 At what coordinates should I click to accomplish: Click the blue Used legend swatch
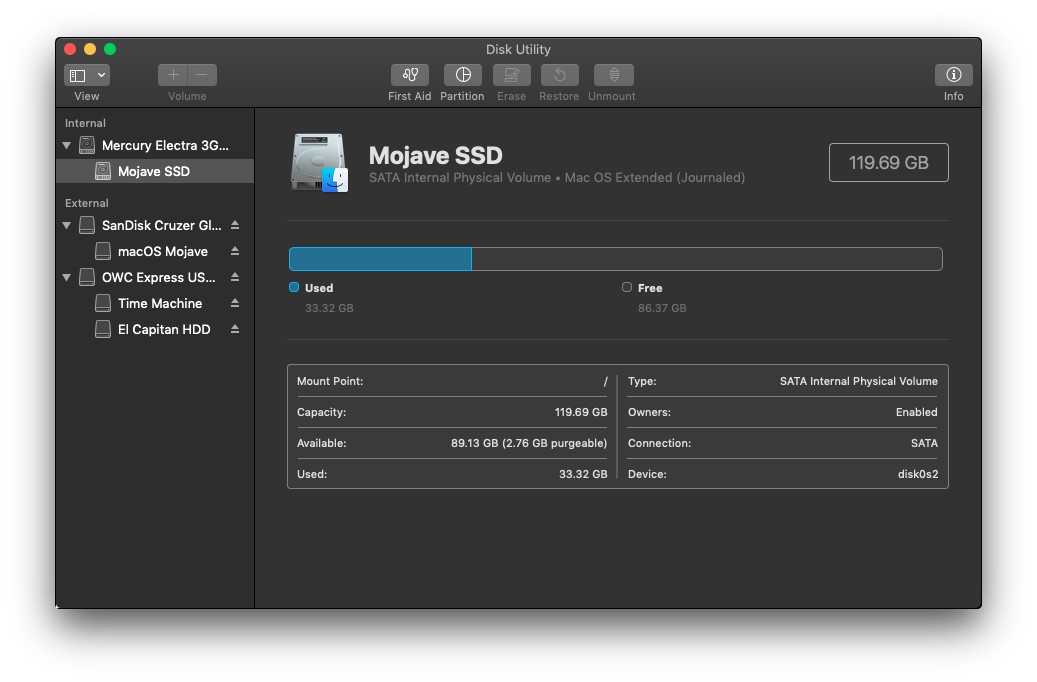(x=294, y=287)
